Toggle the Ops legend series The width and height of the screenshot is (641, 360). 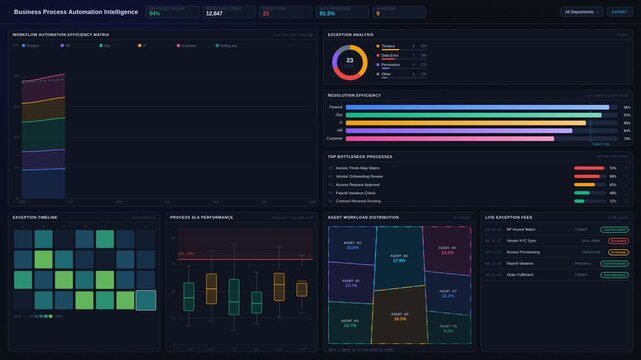[105, 46]
